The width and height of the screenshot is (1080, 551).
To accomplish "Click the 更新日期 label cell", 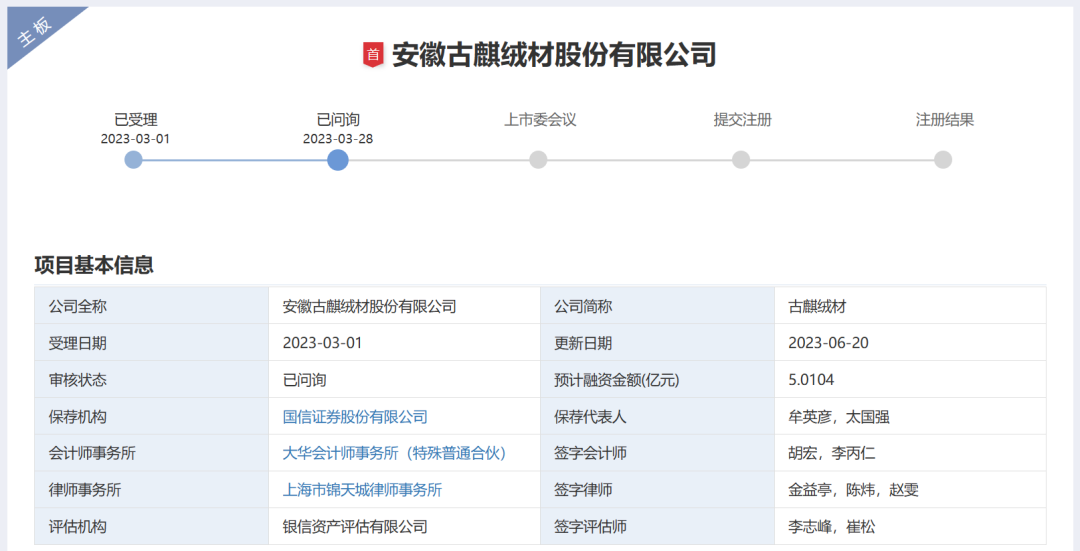I will coord(658,343).
